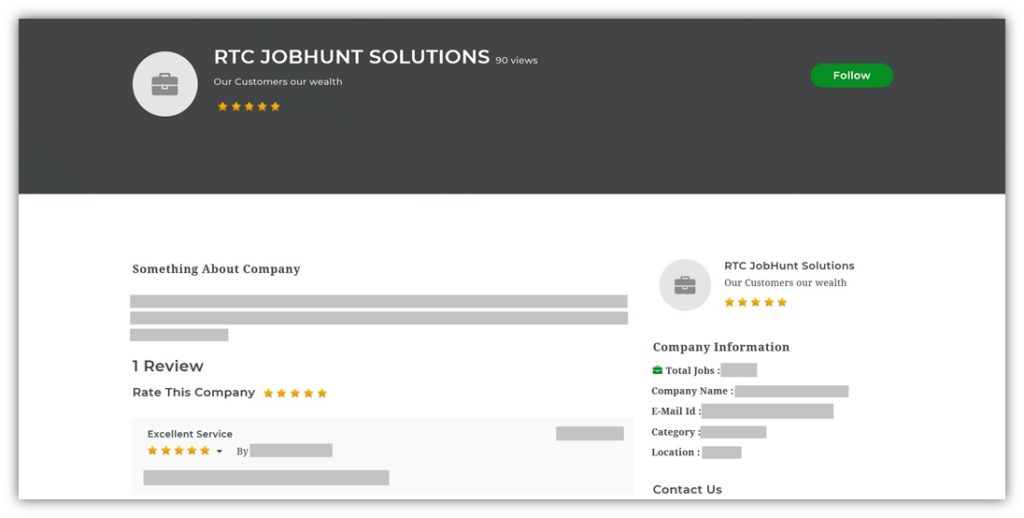This screenshot has width=1024, height=518.
Task: Click the star rating in the sidebar company card
Action: click(x=755, y=302)
